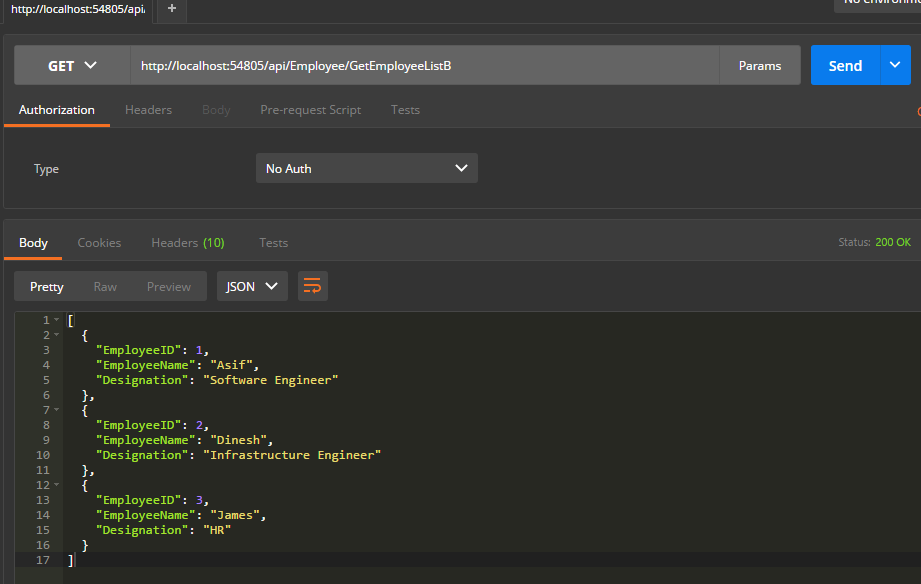This screenshot has height=584, width=921.
Task: Open the response Cookies tab
Action: point(99,242)
